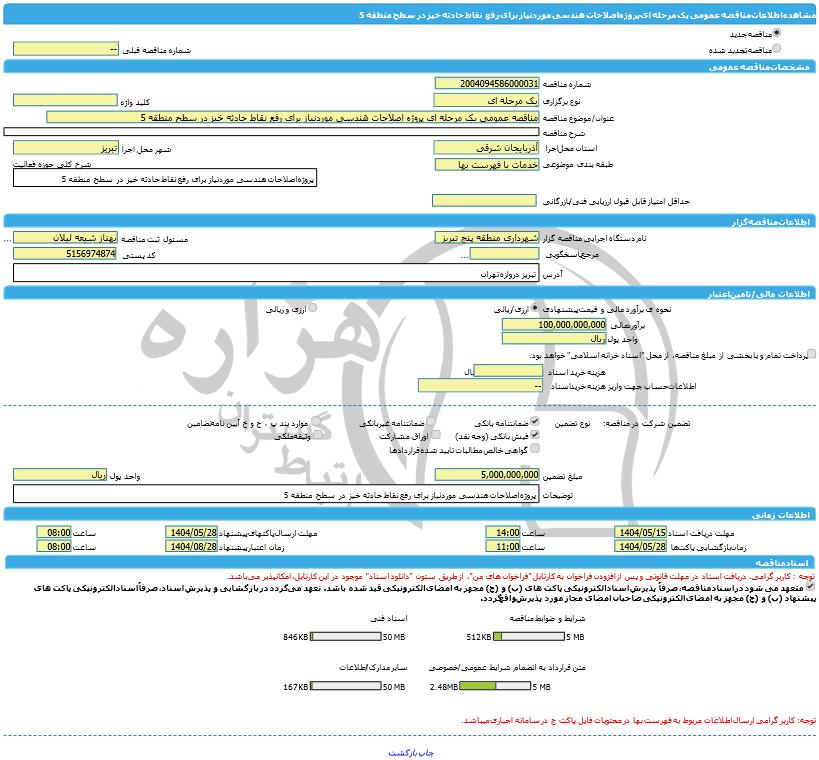Screen dimensions: 819x760
Task: Toggle the ضمانتنامه غیربانکی checkbox
Action: [430, 421]
